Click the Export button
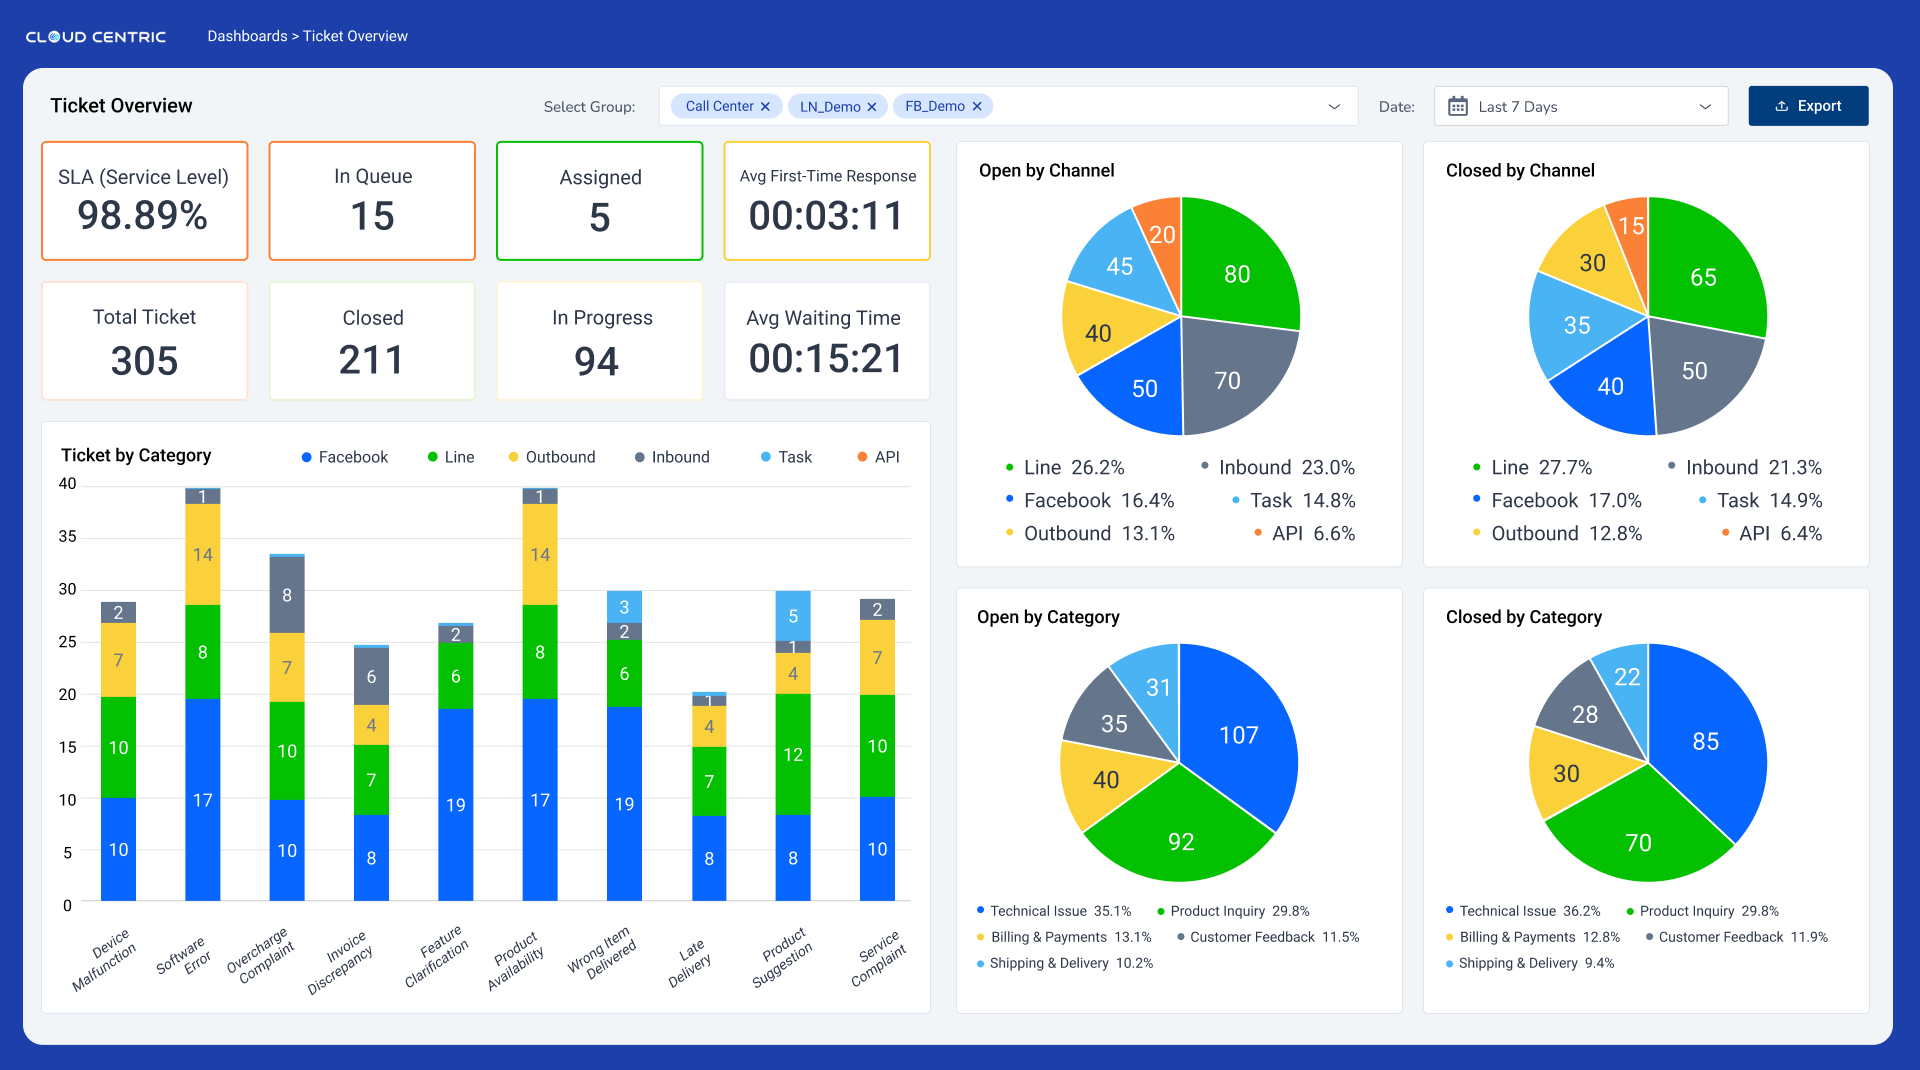Image resolution: width=1920 pixels, height=1070 pixels. point(1808,106)
